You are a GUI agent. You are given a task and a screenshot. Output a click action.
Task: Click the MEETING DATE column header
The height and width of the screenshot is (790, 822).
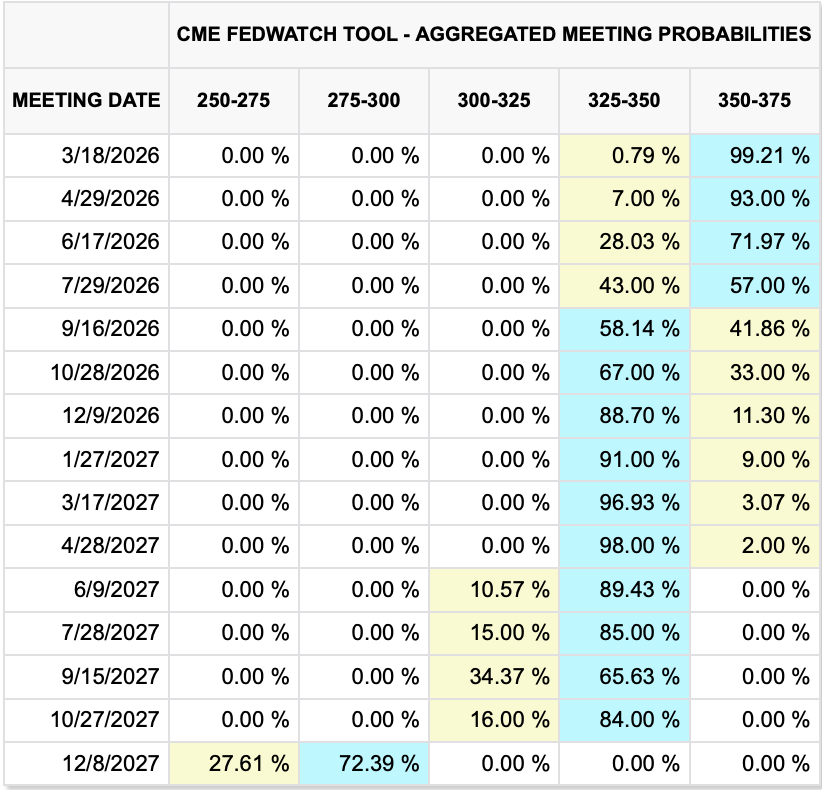click(x=86, y=100)
